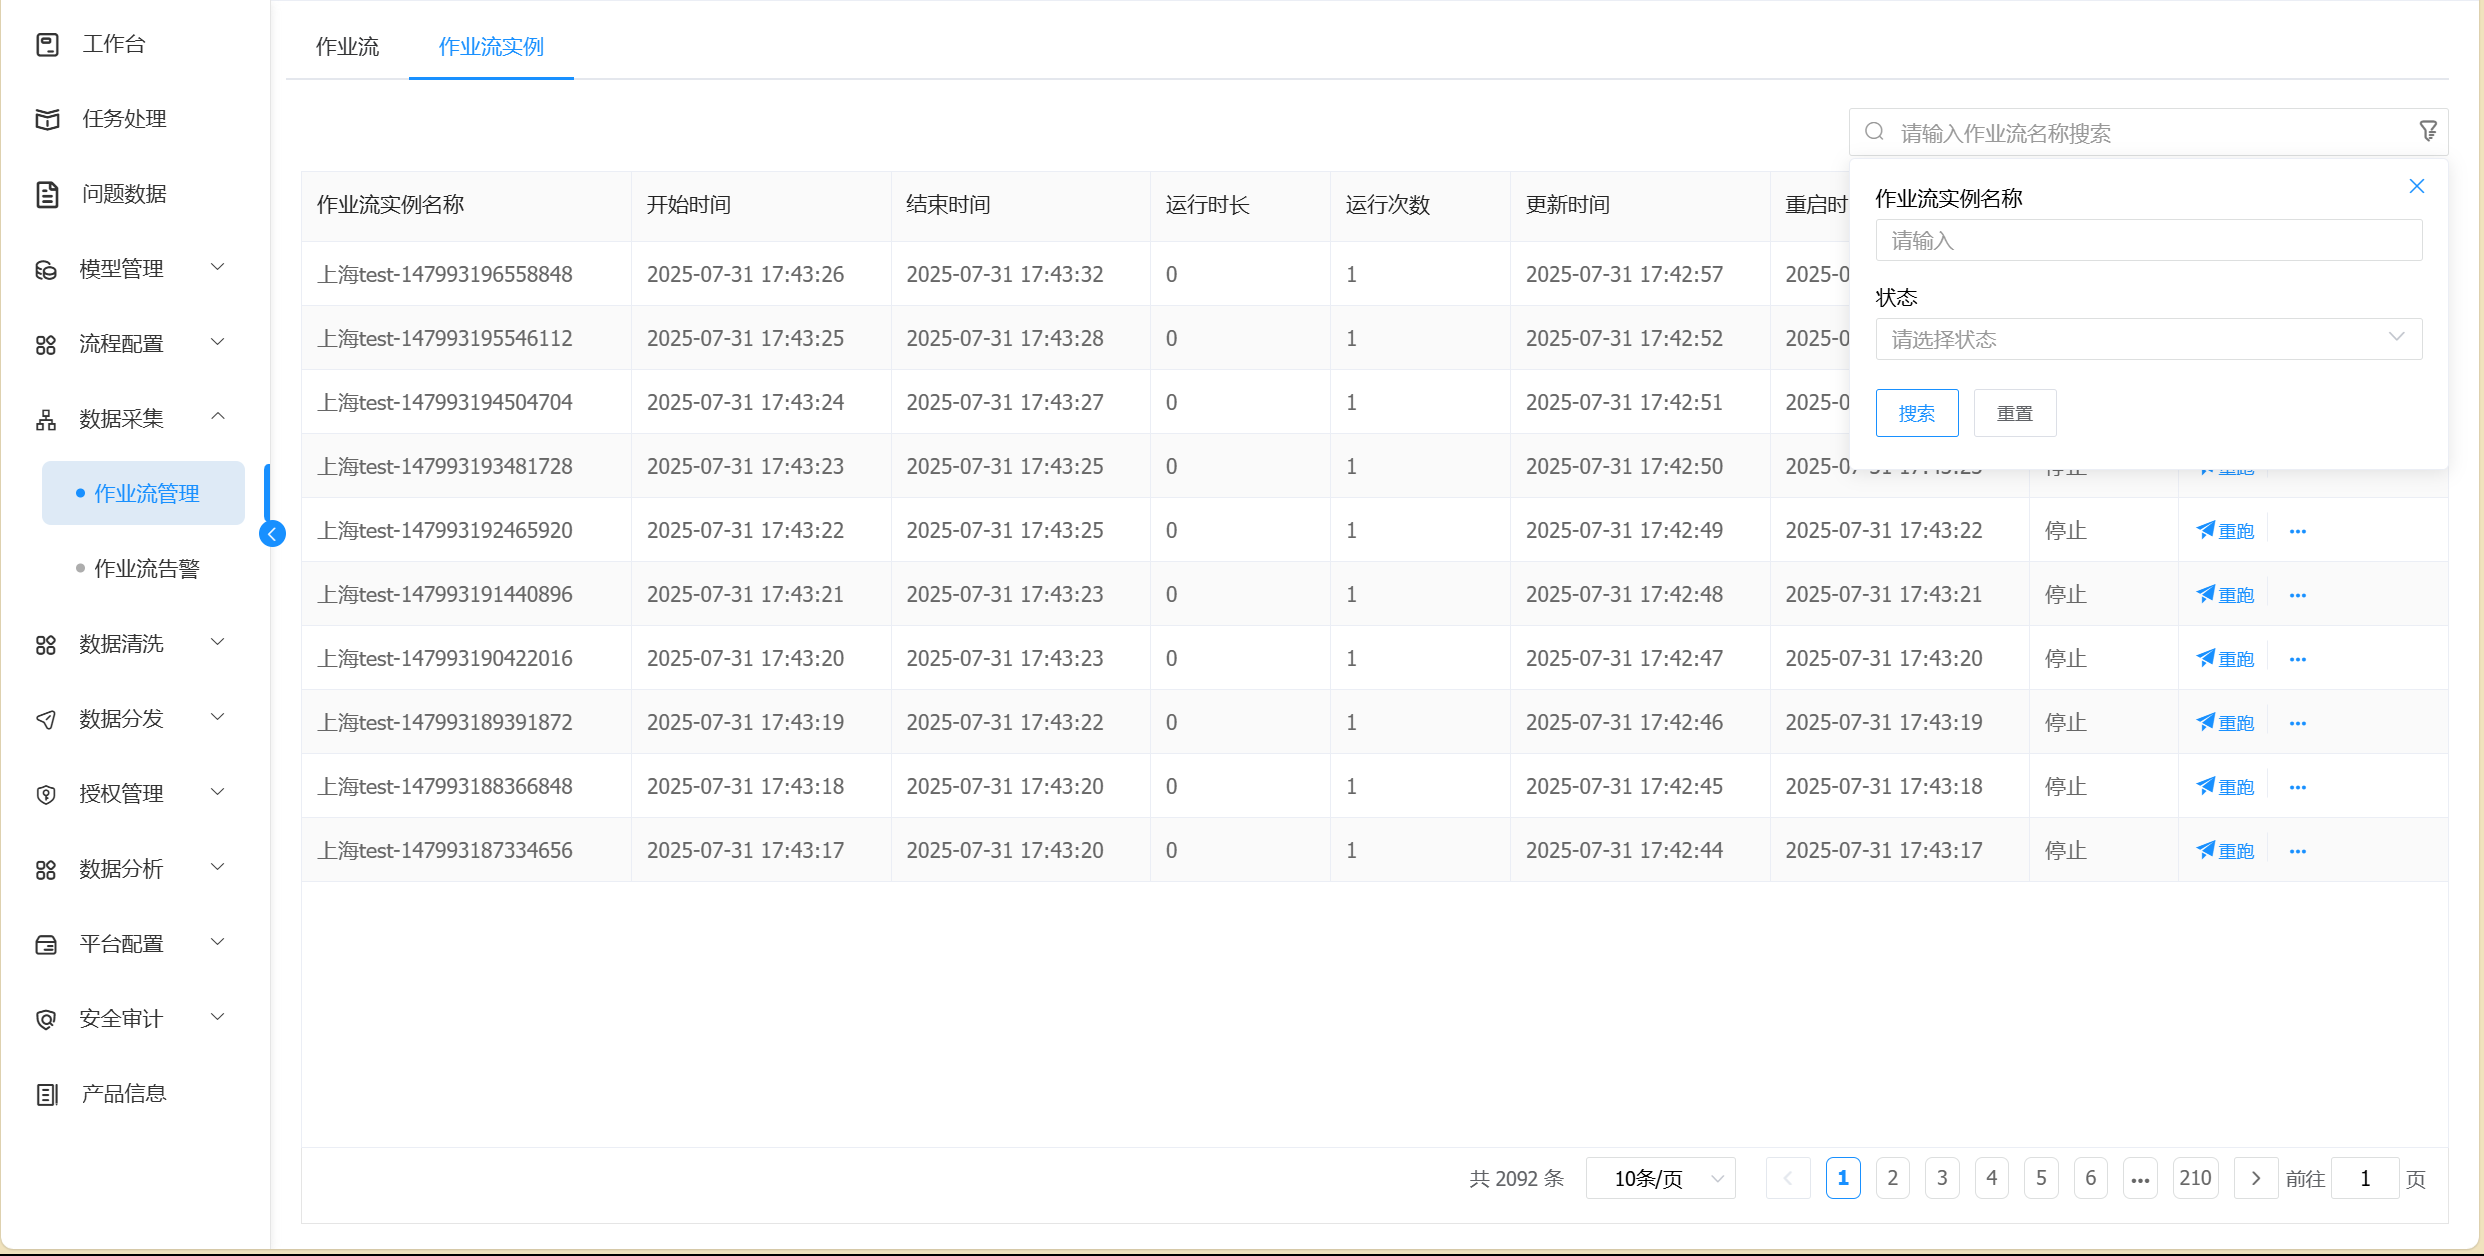Screen dimensions: 2484x1256
Task: Click the sidebar collapse arrow button
Action: click(272, 534)
